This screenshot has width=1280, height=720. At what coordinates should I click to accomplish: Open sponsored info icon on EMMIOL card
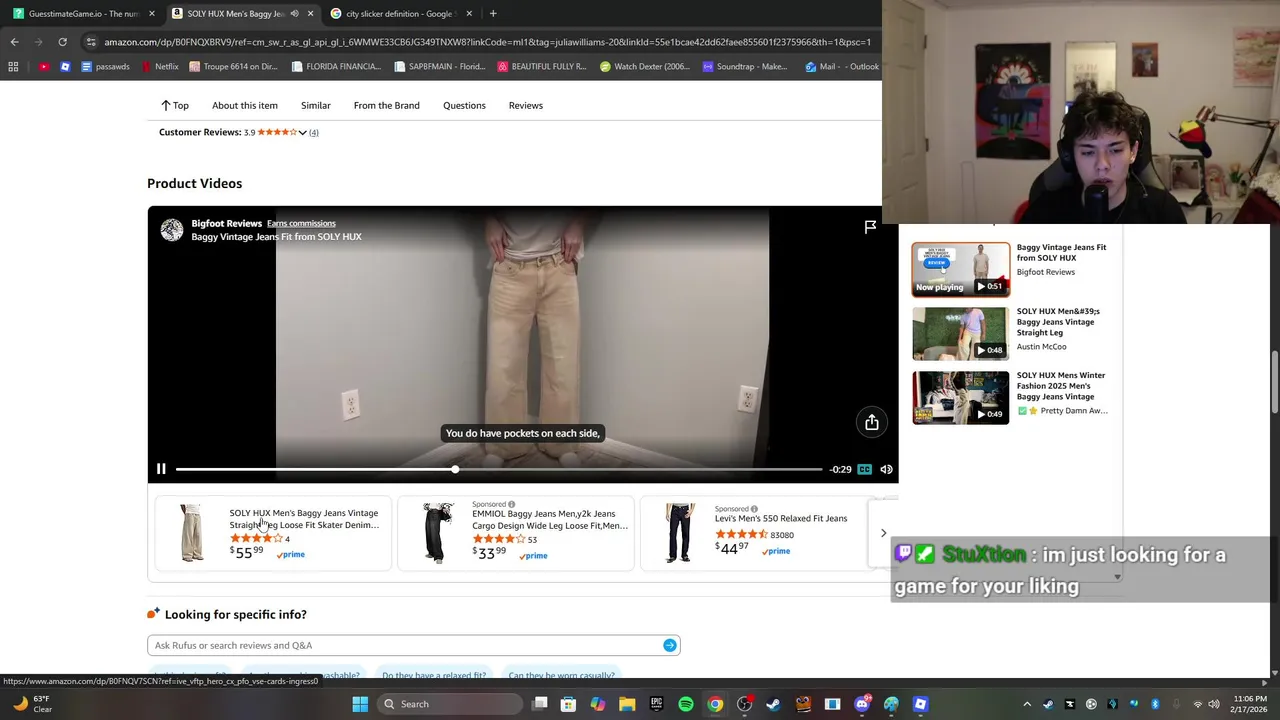tap(511, 505)
